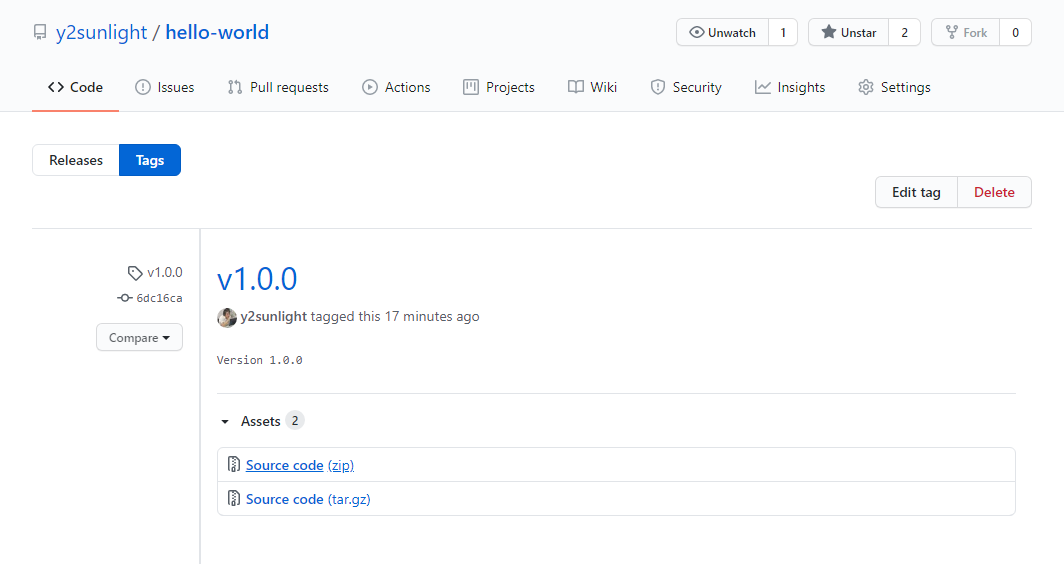Unstar the hello-world repository
The width and height of the screenshot is (1064, 578).
848,33
